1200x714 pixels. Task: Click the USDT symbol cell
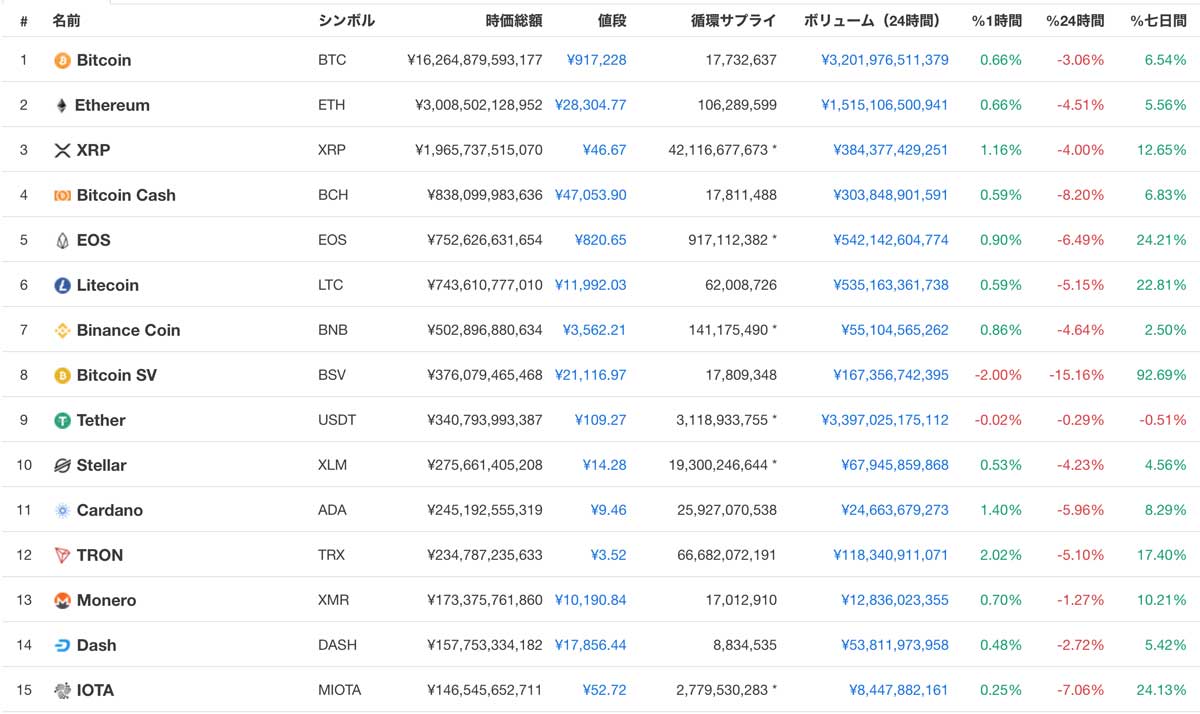[337, 420]
